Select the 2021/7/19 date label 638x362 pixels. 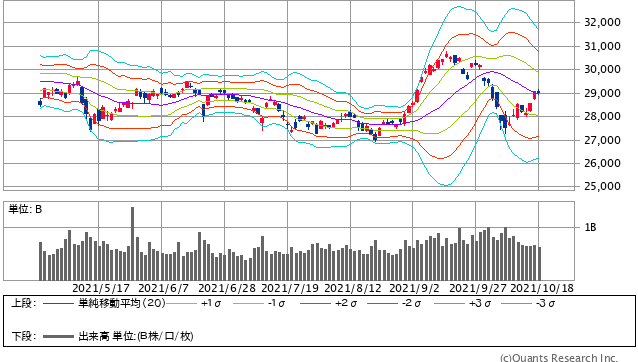click(290, 288)
